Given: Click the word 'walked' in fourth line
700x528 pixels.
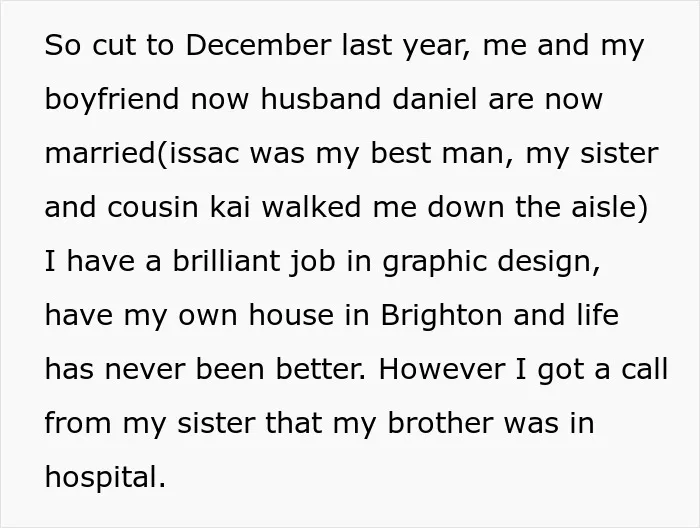Looking at the screenshot, I should coord(311,207).
